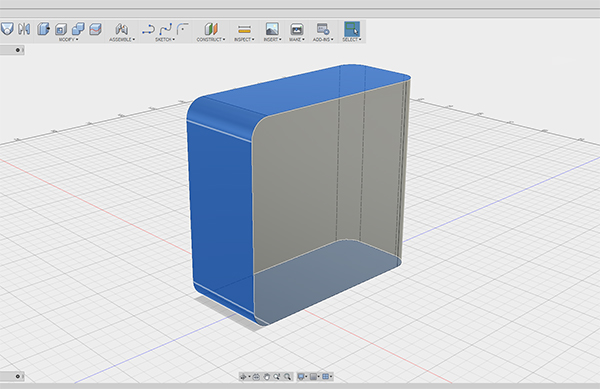Expand the collapsed comments panel dot at bottom left

pyautogui.click(x=18, y=376)
